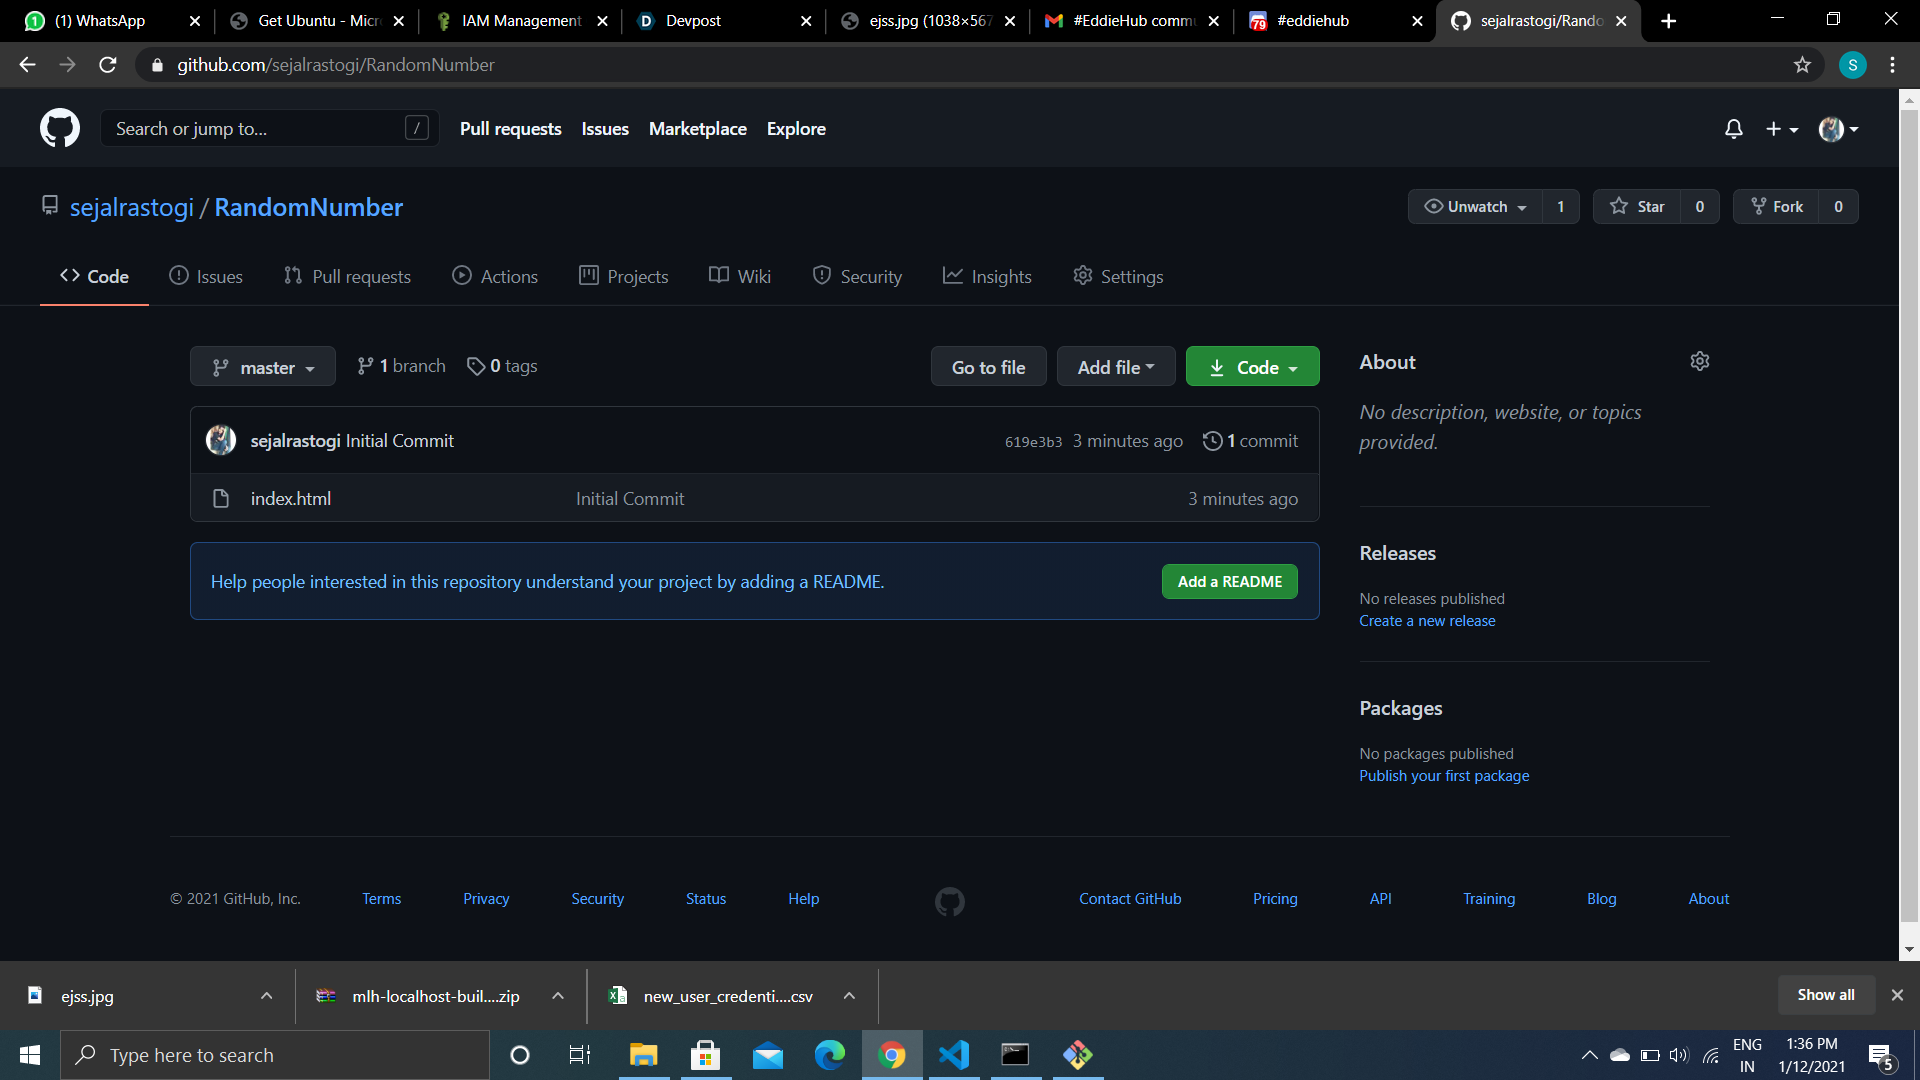The height and width of the screenshot is (1080, 1920).
Task: Click the GitHub Octocat home logo
Action: [x=60, y=128]
